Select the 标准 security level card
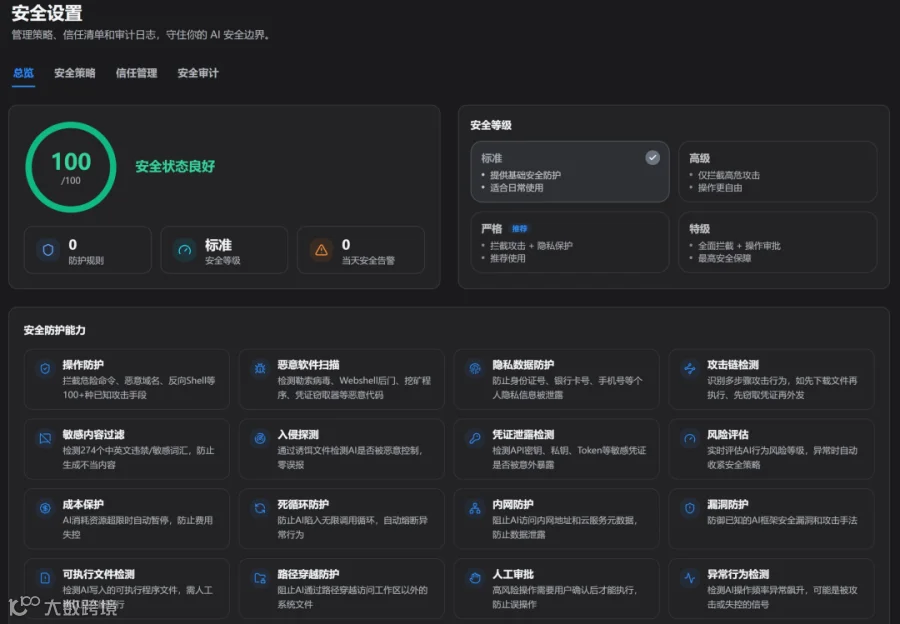 pos(569,172)
